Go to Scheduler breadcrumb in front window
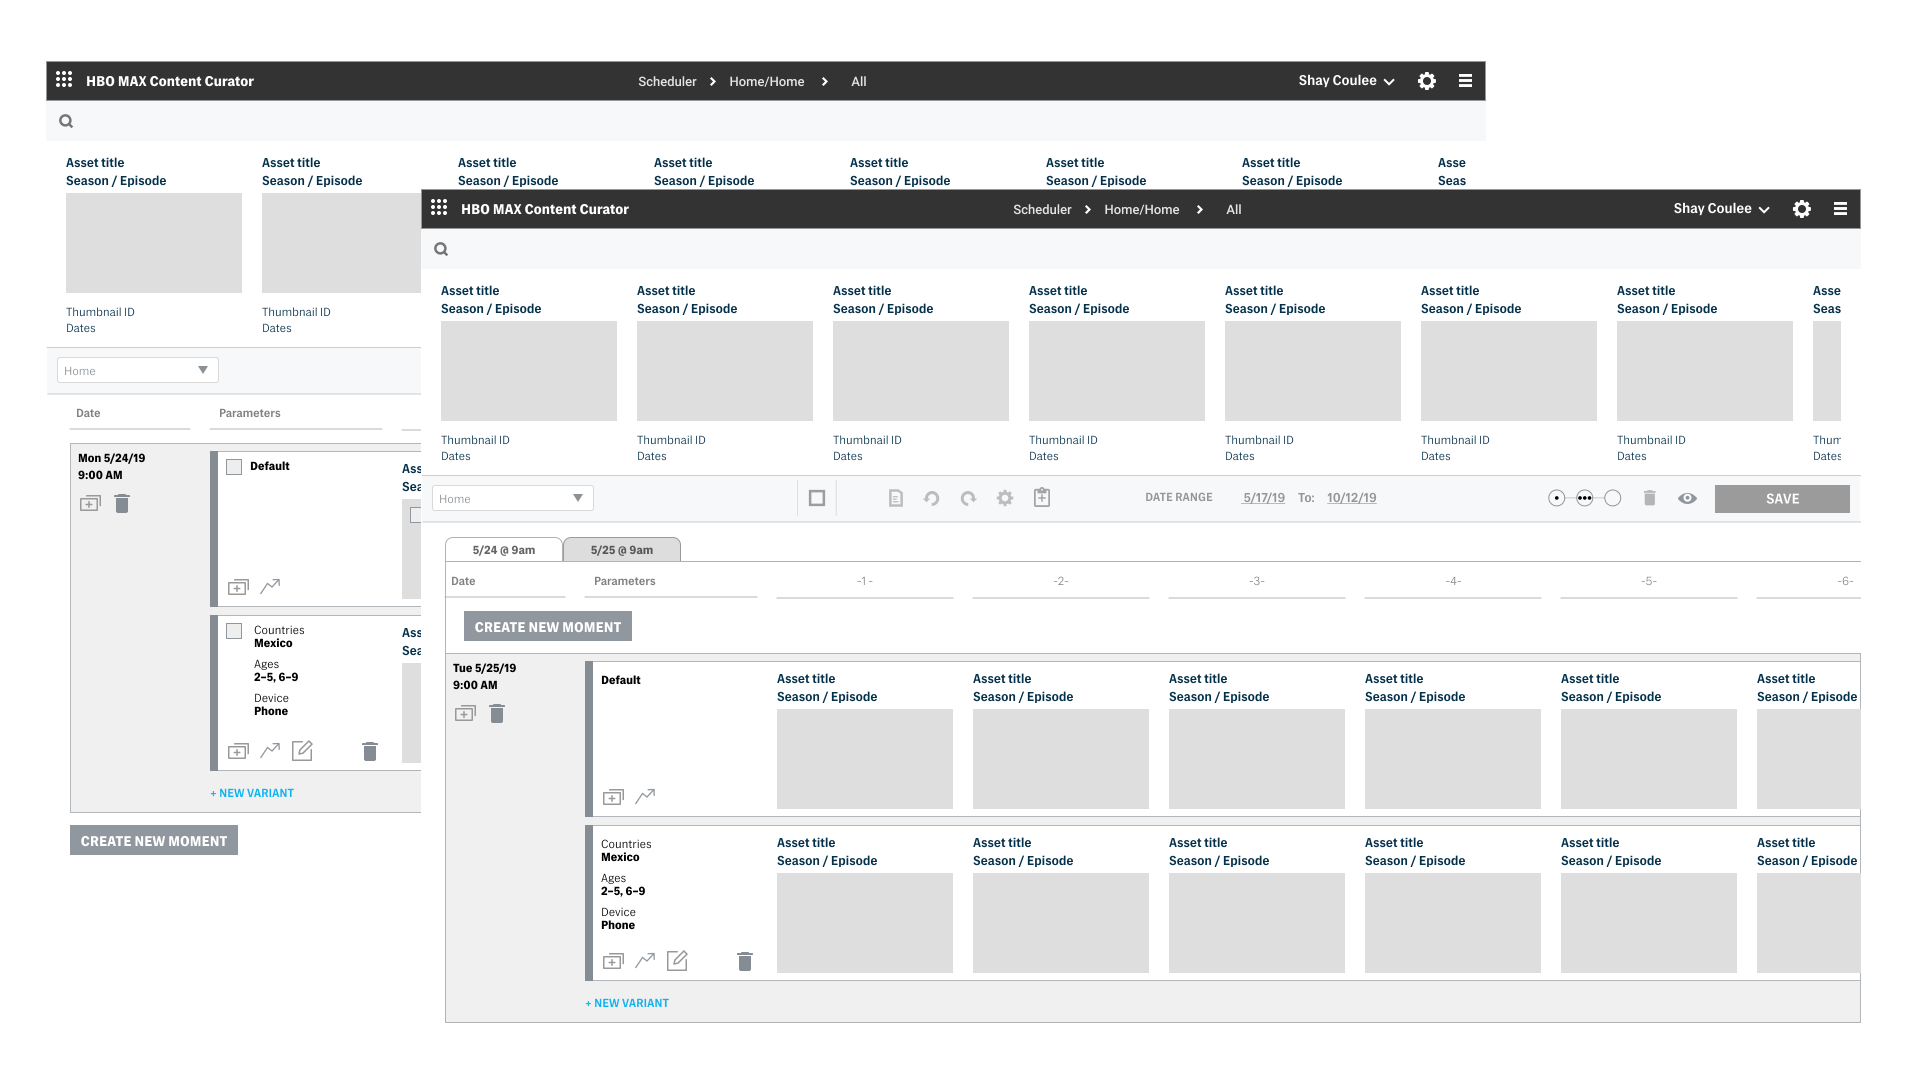Image resolution: width=1920 pixels, height=1080 pixels. coord(1042,209)
